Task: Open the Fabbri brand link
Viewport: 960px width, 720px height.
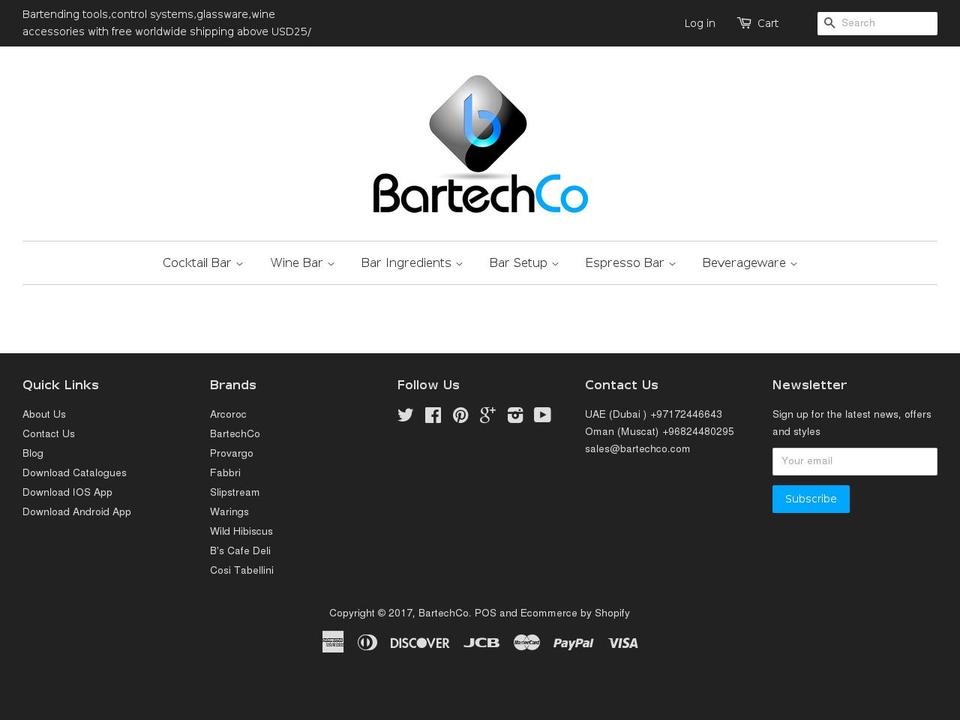Action: 225,473
